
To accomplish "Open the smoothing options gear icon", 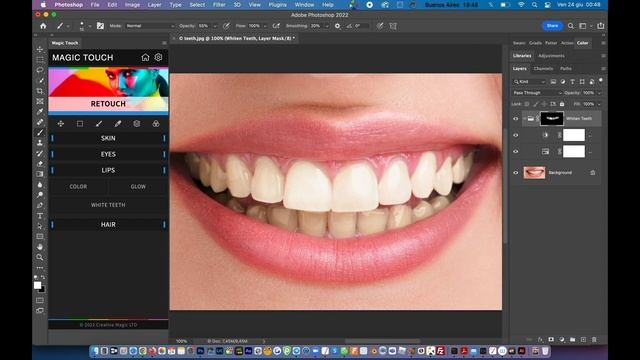I will (337, 26).
